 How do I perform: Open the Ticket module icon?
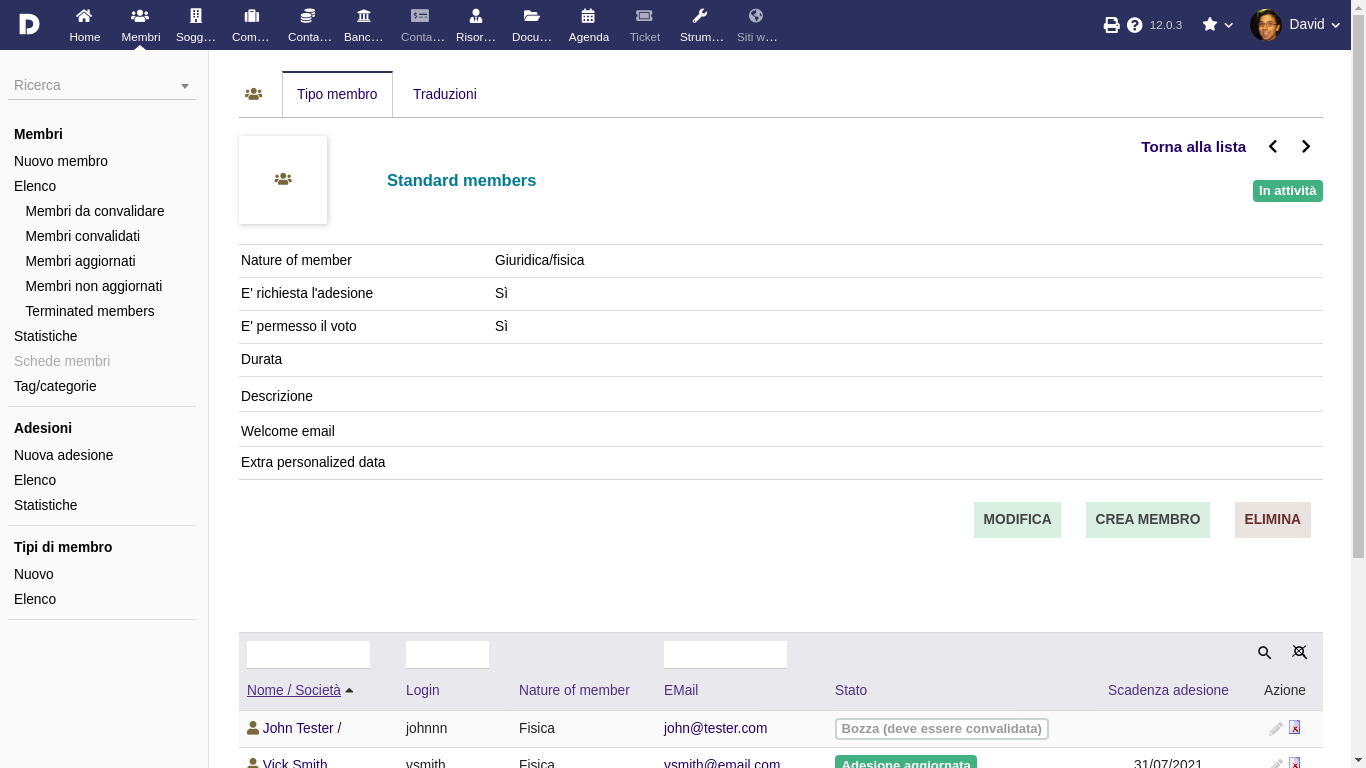(644, 16)
